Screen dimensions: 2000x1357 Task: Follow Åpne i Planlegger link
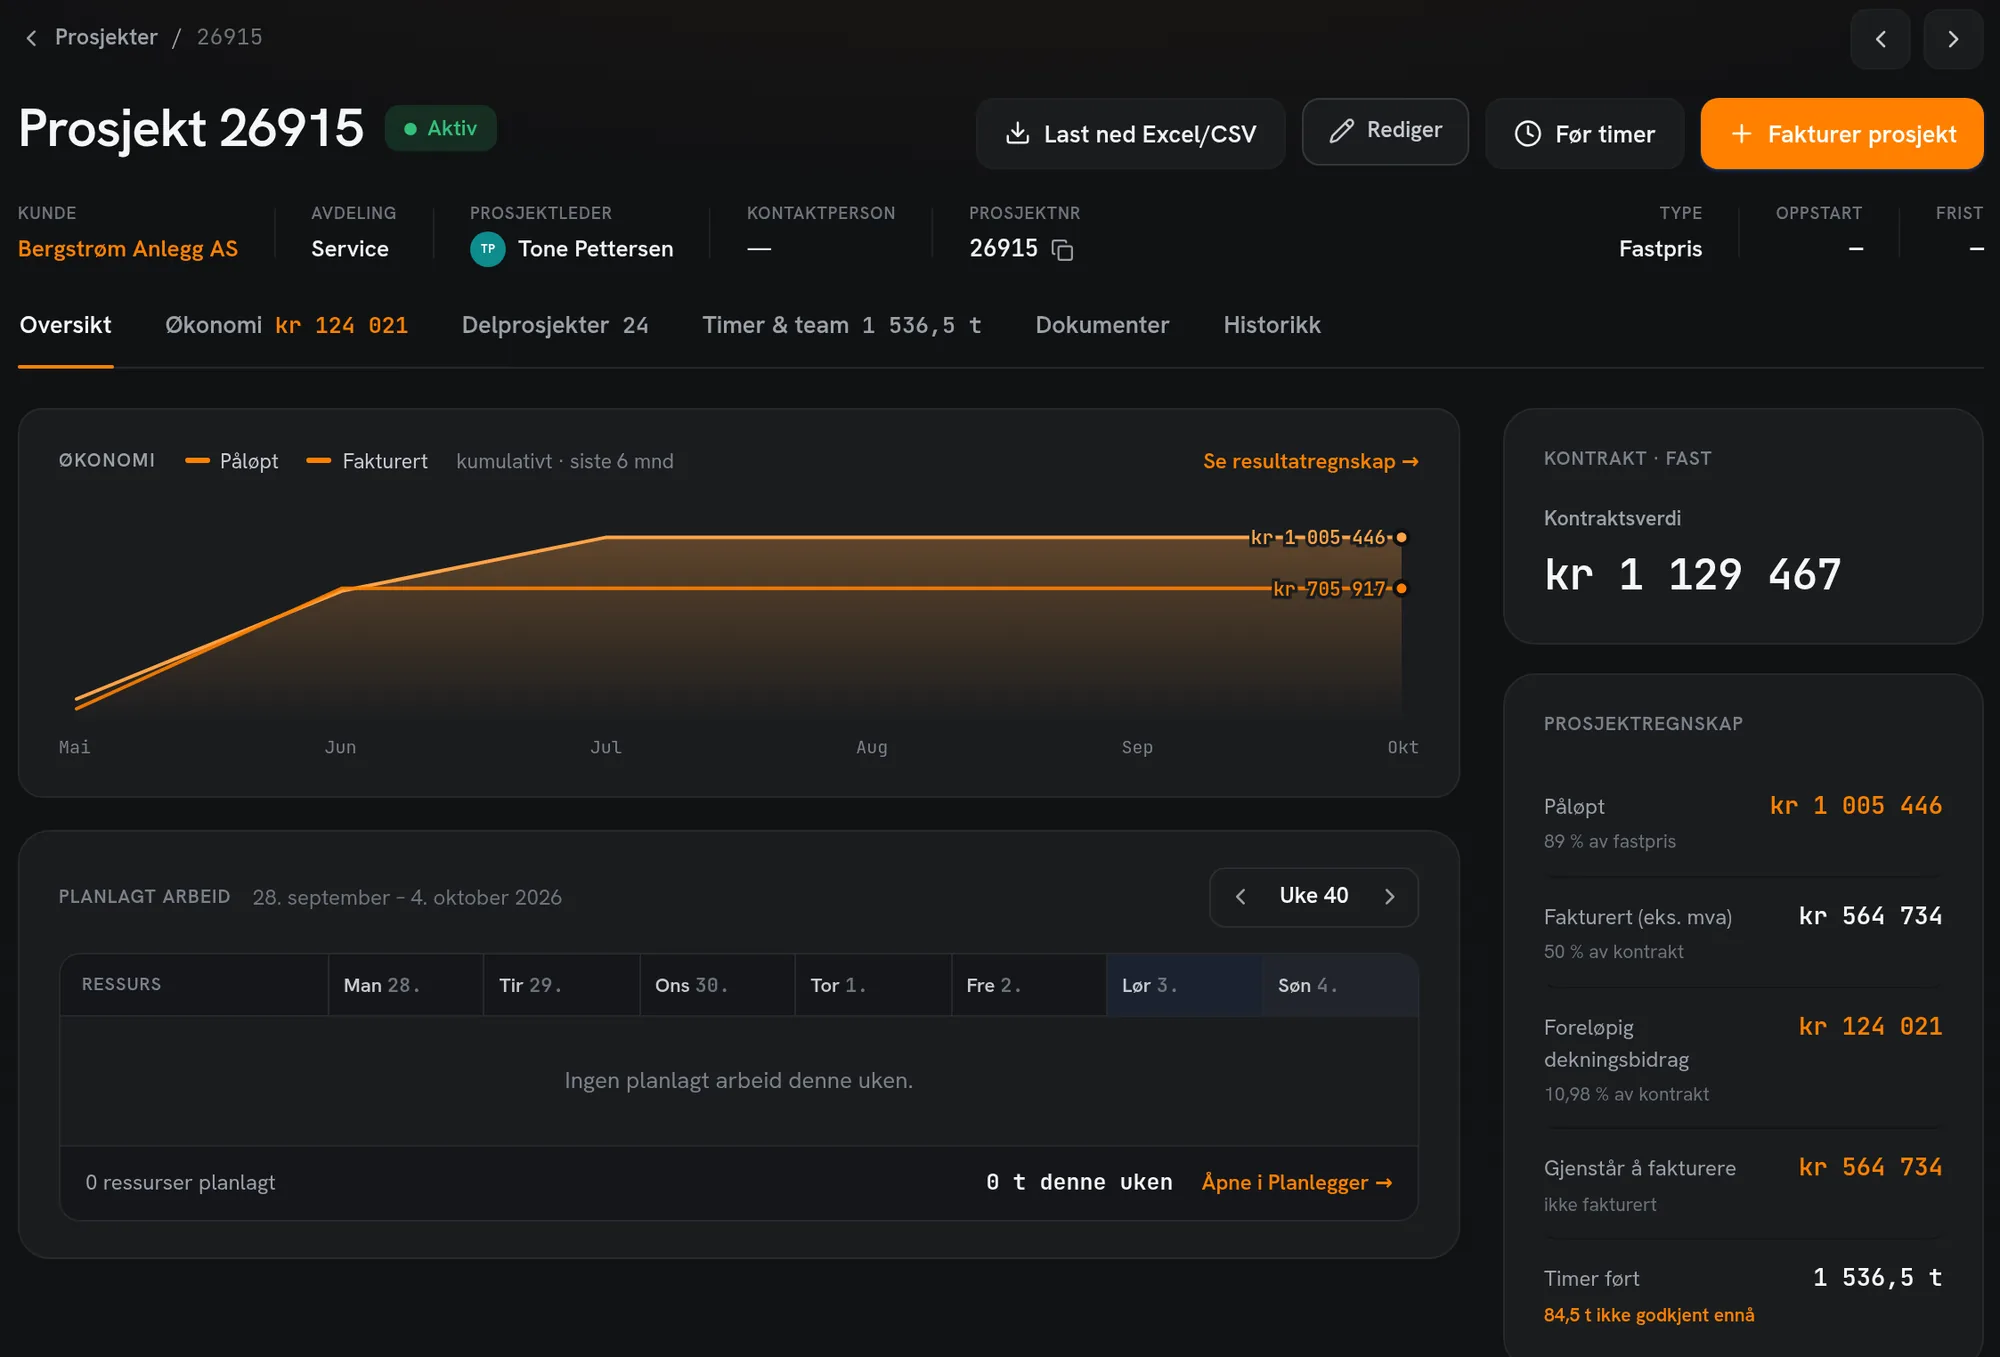tap(1297, 1182)
